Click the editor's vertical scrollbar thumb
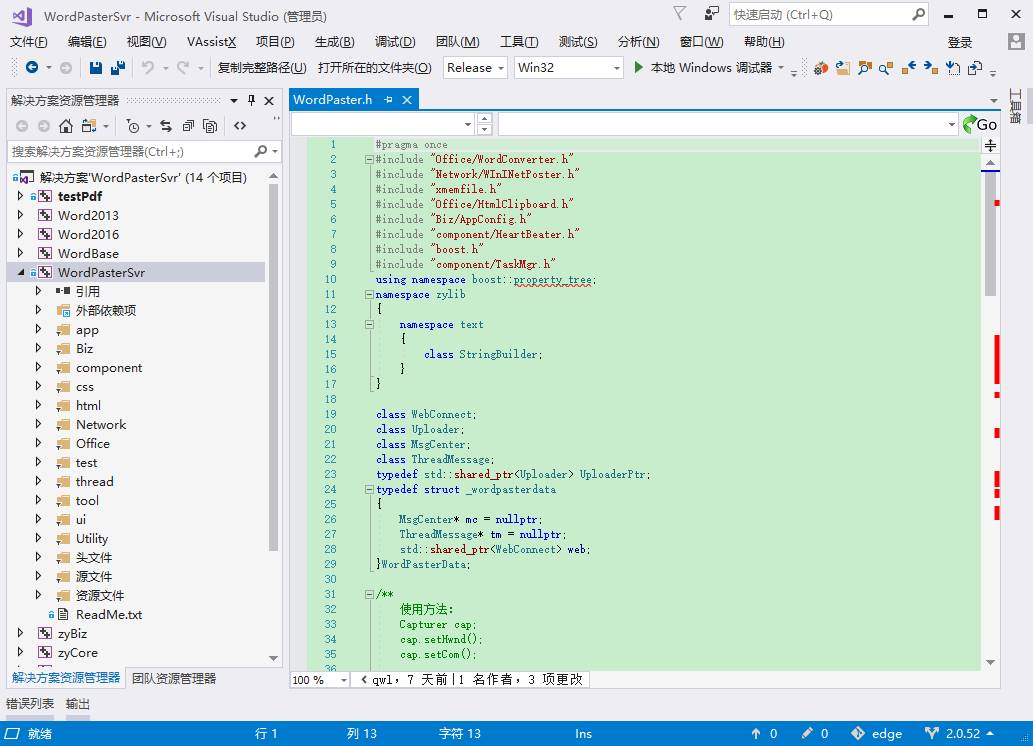The height and width of the screenshot is (746, 1033). click(990, 235)
